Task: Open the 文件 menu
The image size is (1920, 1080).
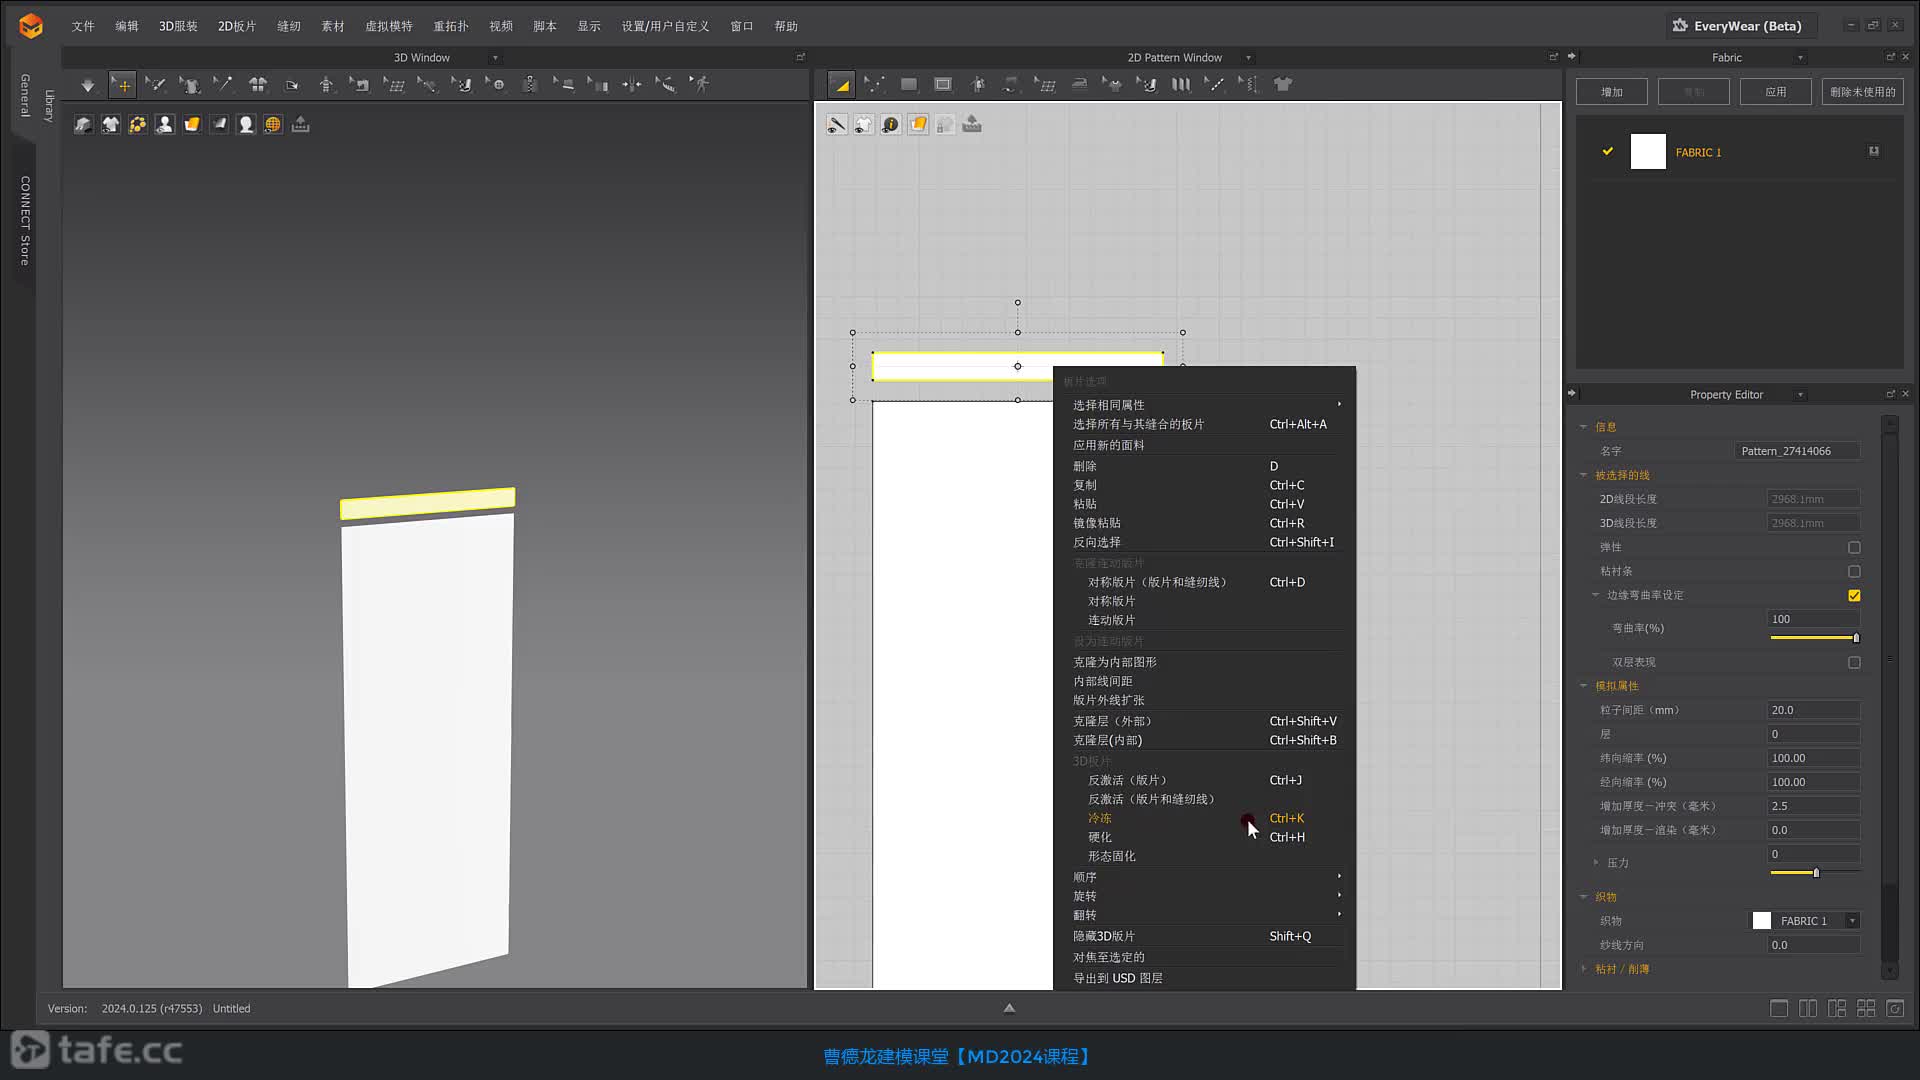Action: click(x=83, y=26)
